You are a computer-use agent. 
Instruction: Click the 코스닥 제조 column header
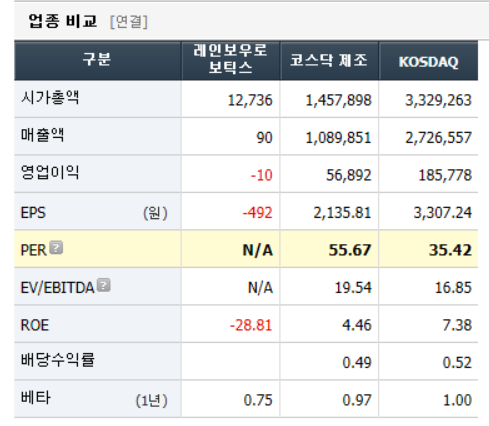point(329,60)
